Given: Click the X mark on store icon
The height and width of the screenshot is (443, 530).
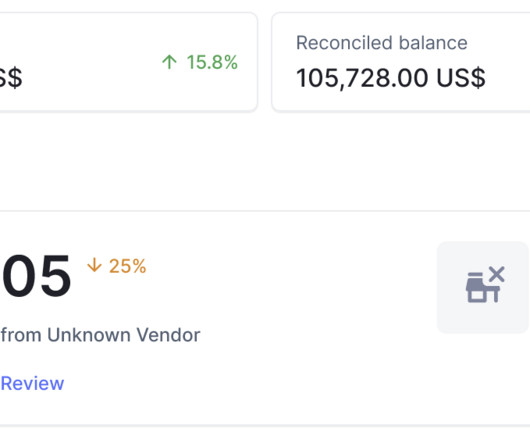Looking at the screenshot, I should [497, 274].
